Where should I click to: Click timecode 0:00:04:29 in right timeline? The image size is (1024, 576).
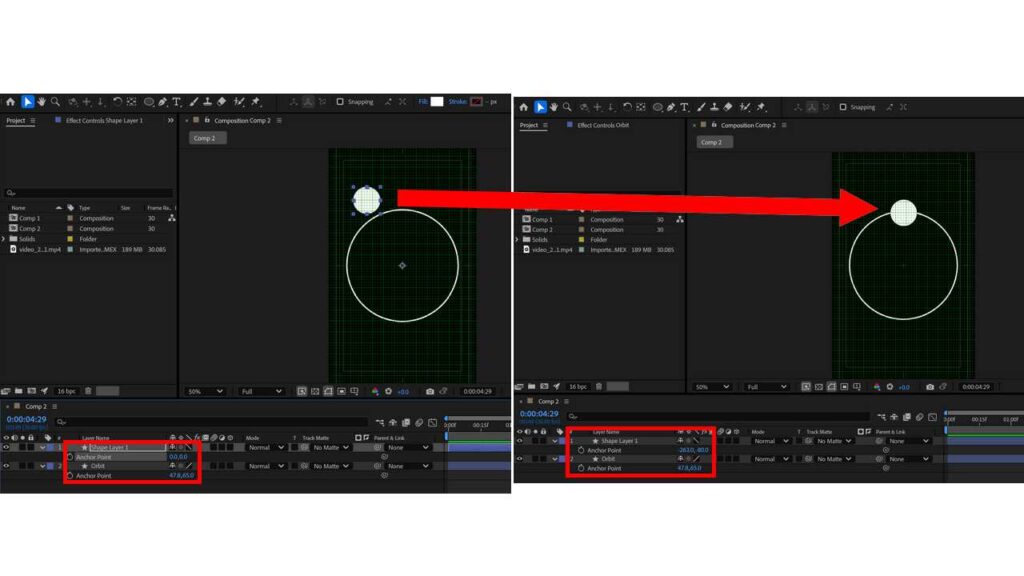[539, 414]
